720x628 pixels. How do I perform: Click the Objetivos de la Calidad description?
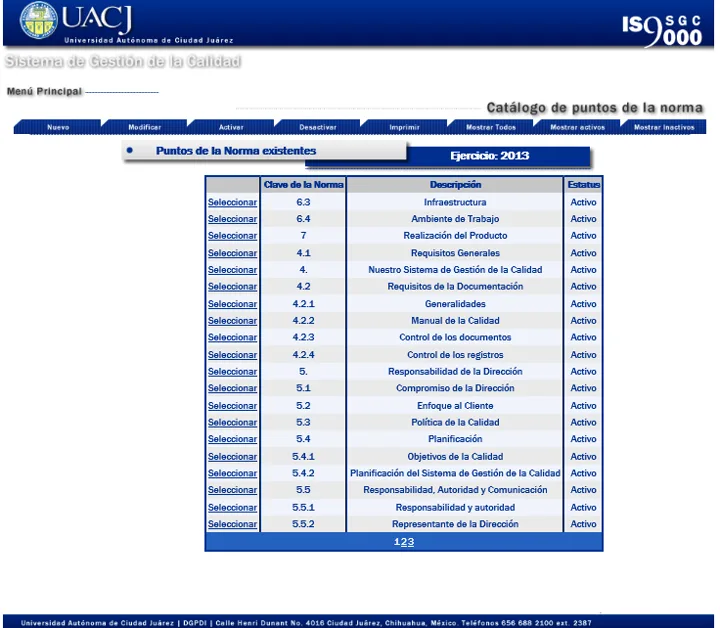(455, 457)
